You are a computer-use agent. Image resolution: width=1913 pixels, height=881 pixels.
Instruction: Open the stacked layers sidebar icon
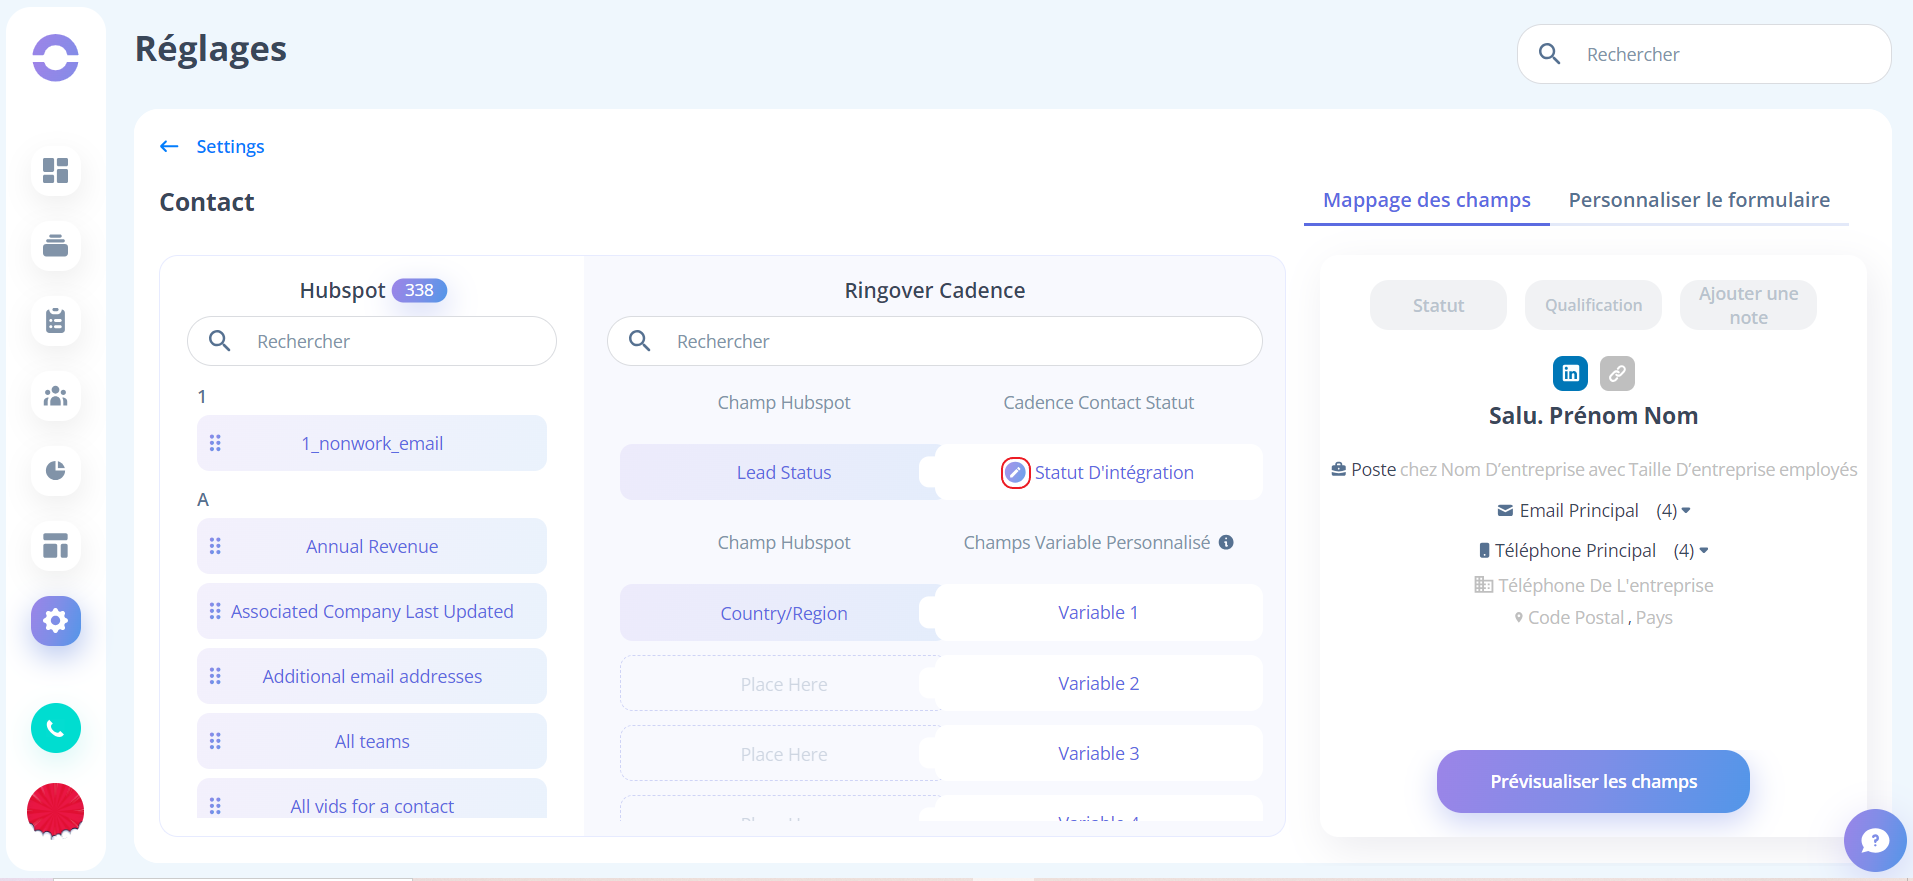tap(56, 246)
